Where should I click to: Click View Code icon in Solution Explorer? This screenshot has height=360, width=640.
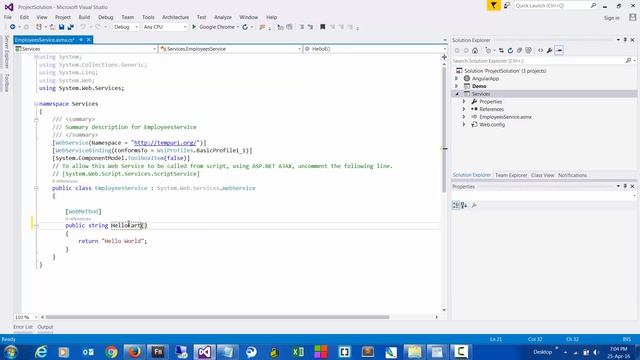point(540,51)
